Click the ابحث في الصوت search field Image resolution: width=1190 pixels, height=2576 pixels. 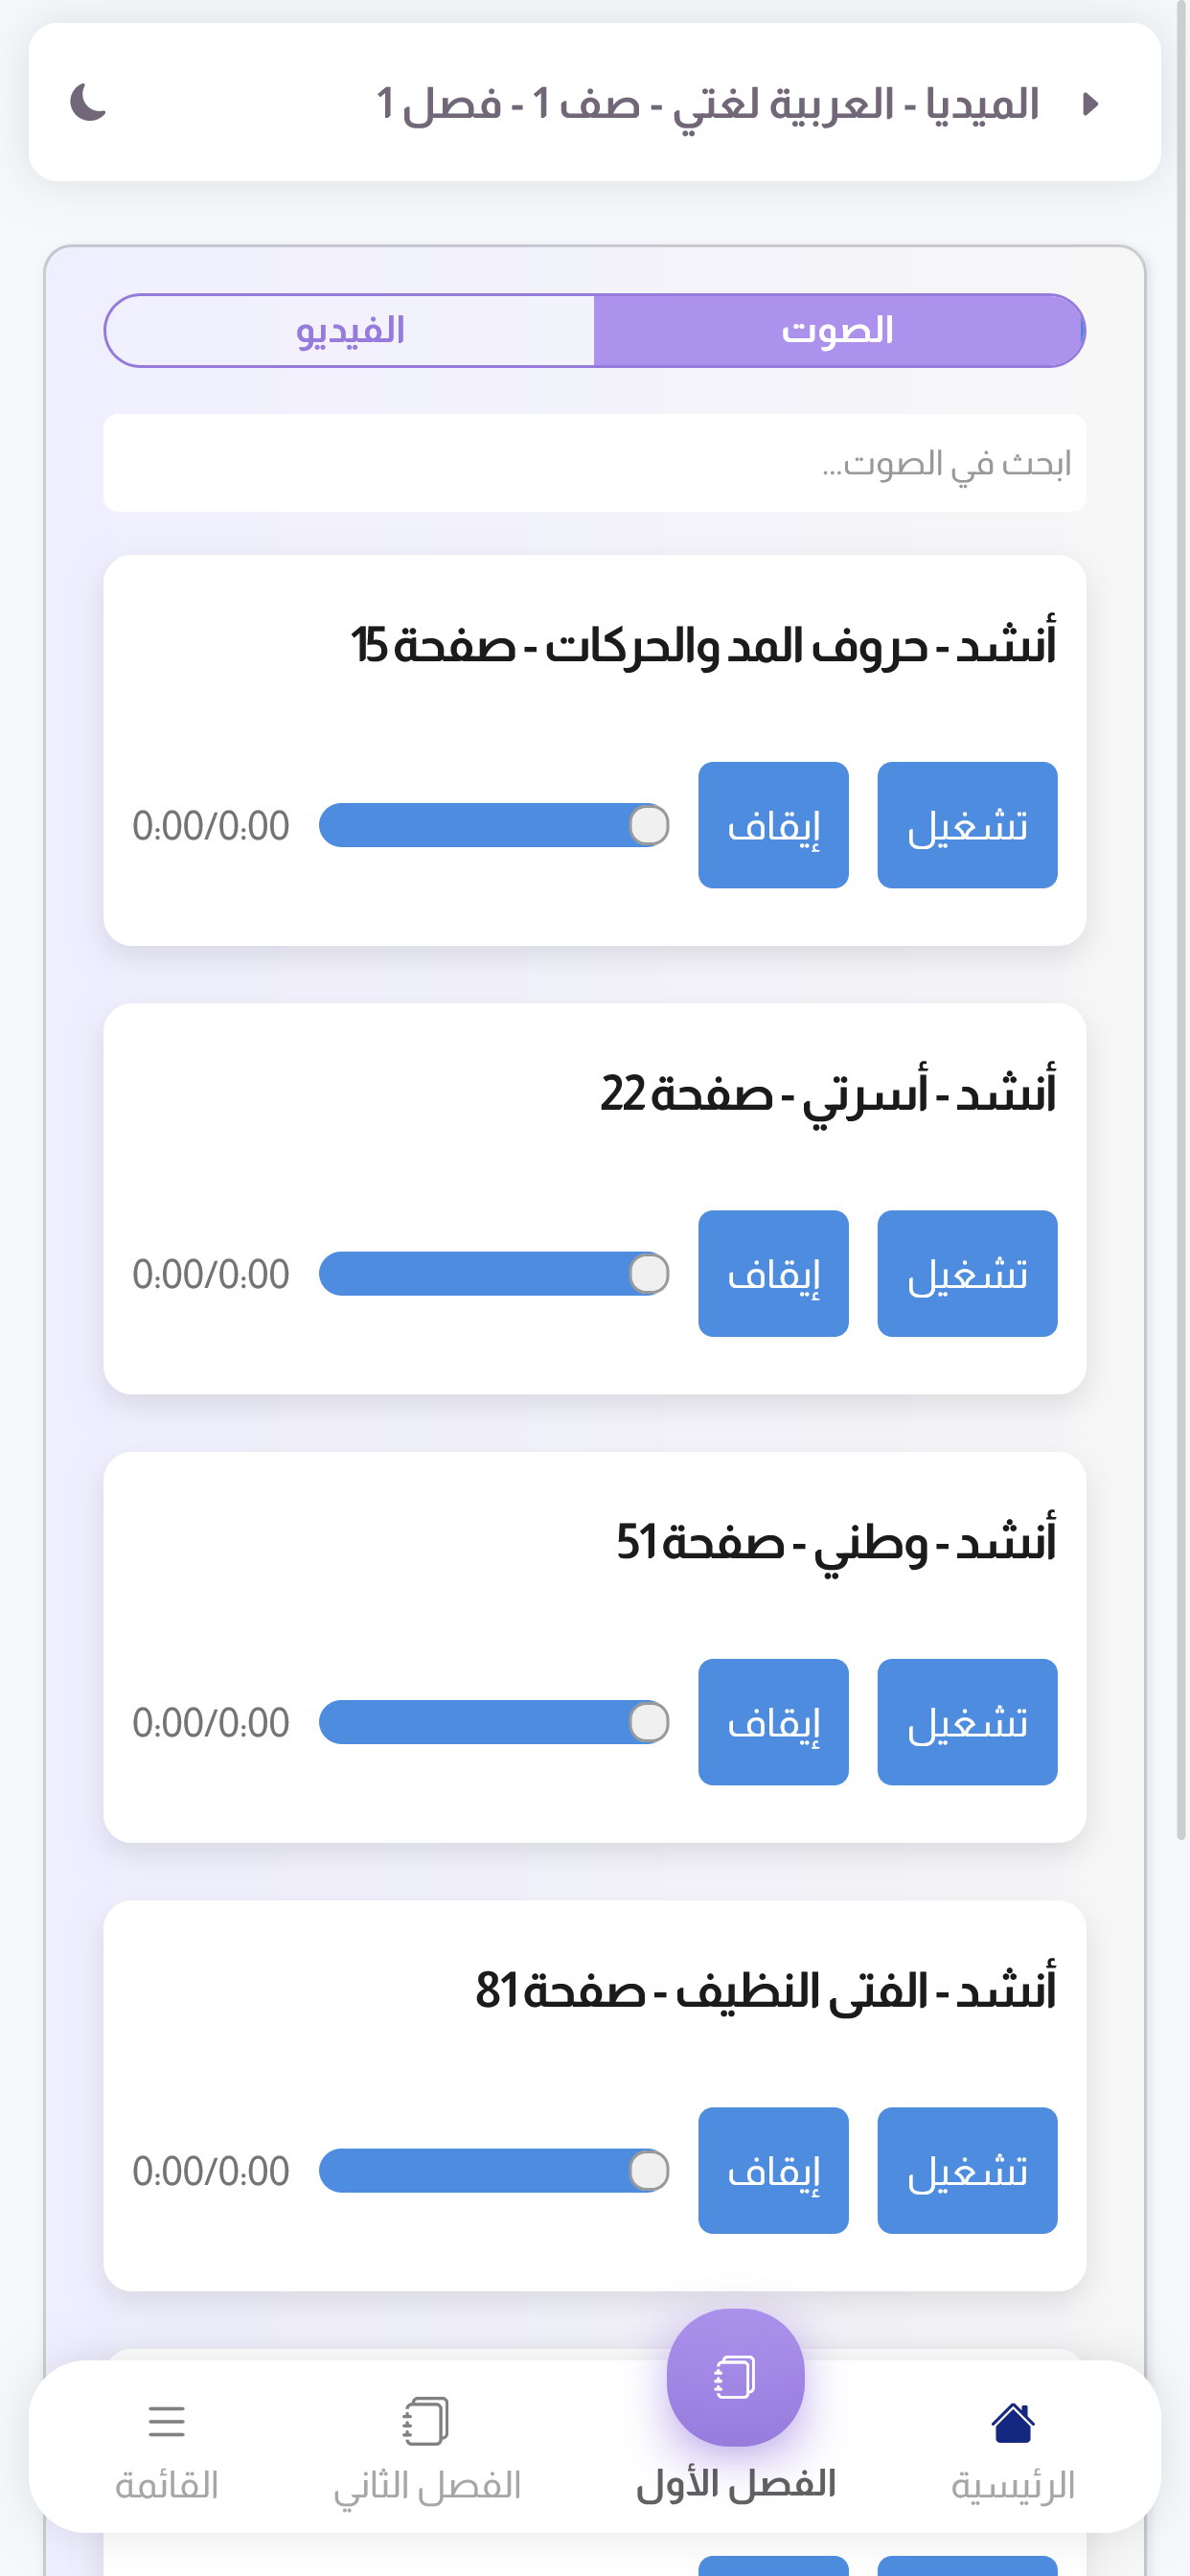click(594, 463)
